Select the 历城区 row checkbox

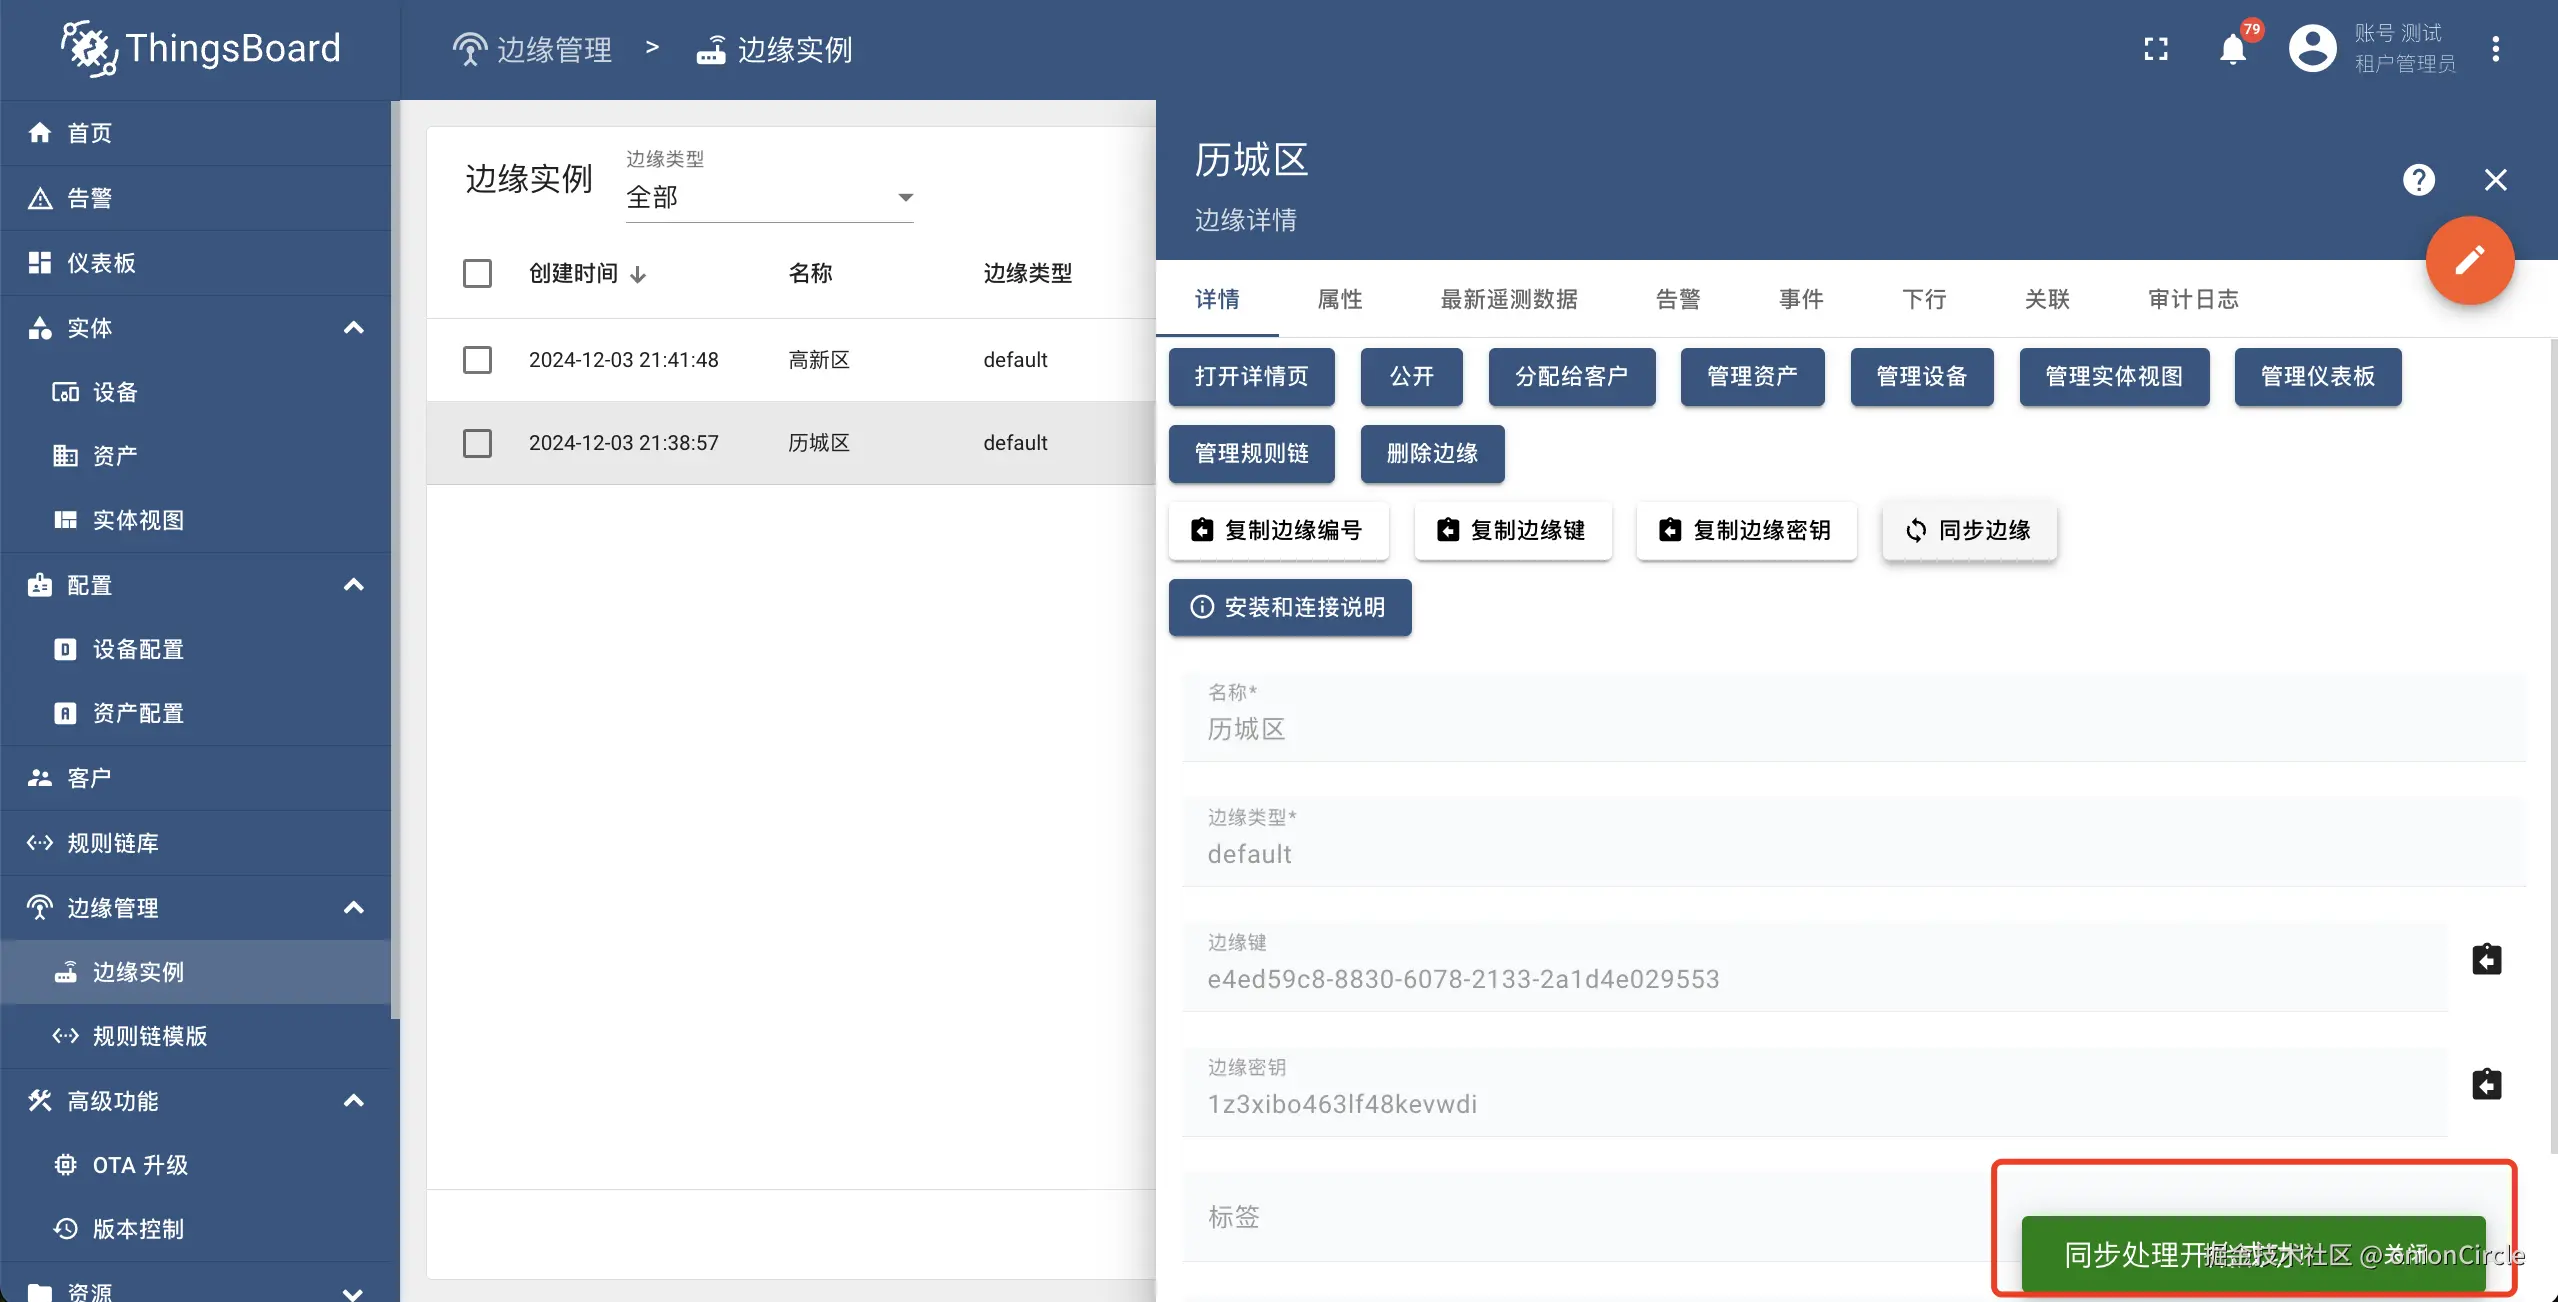[x=477, y=443]
